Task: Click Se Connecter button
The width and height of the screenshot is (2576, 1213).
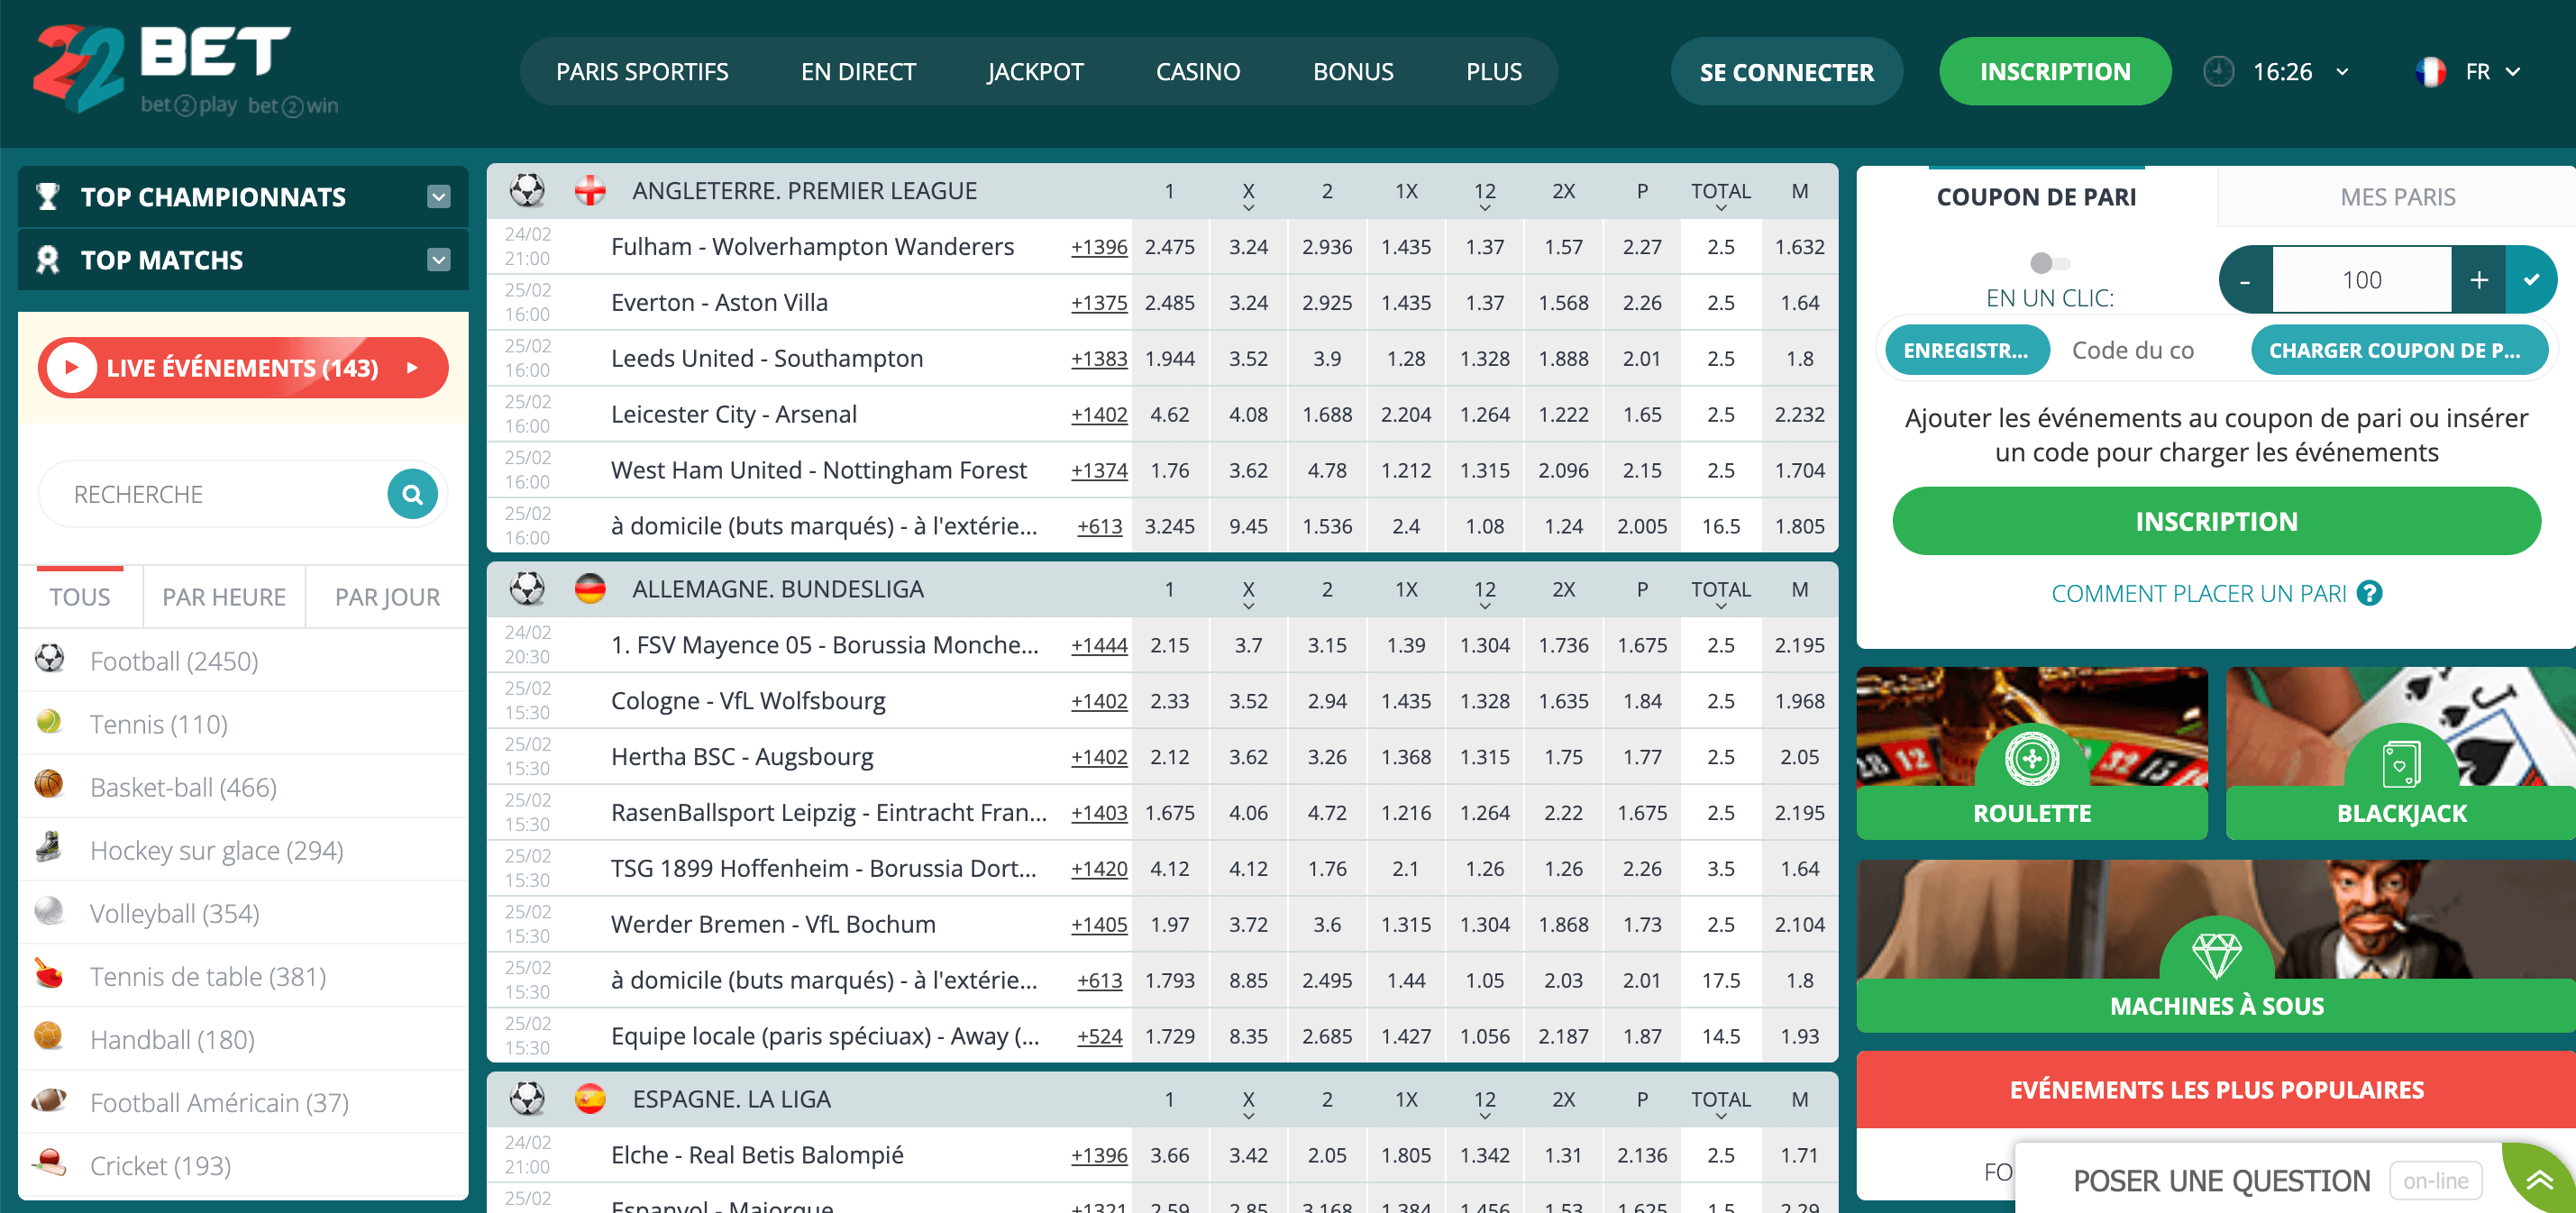Action: pos(1786,72)
